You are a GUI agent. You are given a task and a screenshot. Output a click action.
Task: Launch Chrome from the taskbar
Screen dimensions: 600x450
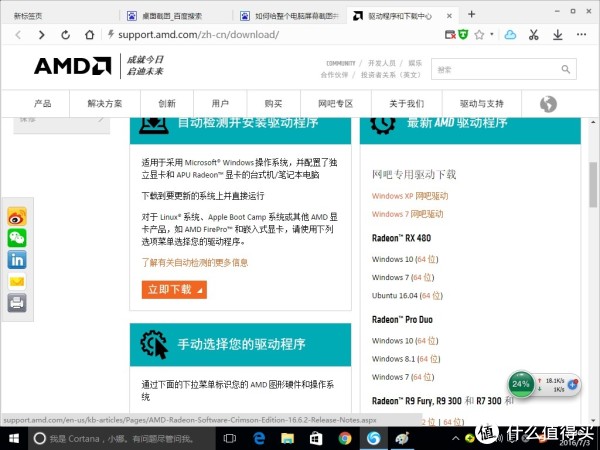(345, 438)
